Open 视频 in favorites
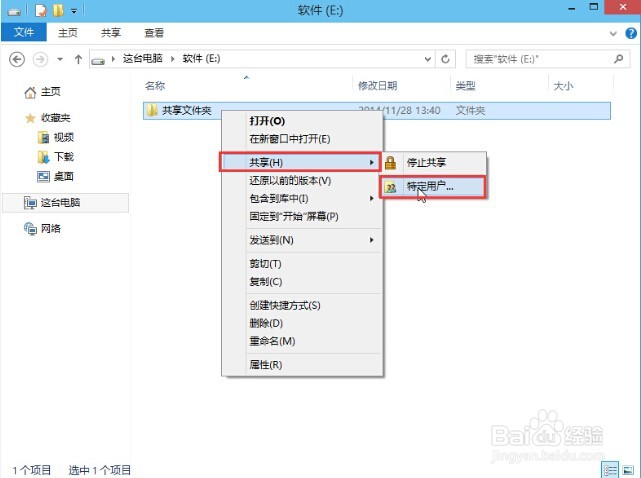641x478 pixels. pos(63,137)
